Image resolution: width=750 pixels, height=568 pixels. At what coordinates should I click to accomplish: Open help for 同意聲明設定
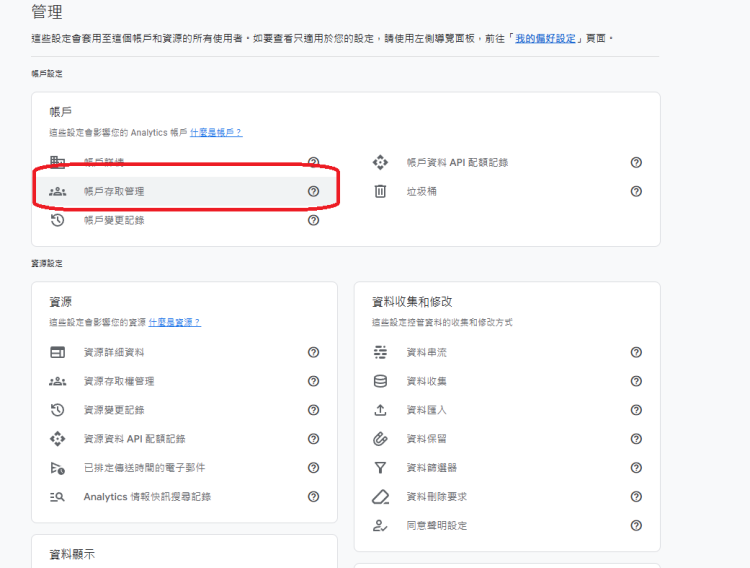pyautogui.click(x=636, y=525)
